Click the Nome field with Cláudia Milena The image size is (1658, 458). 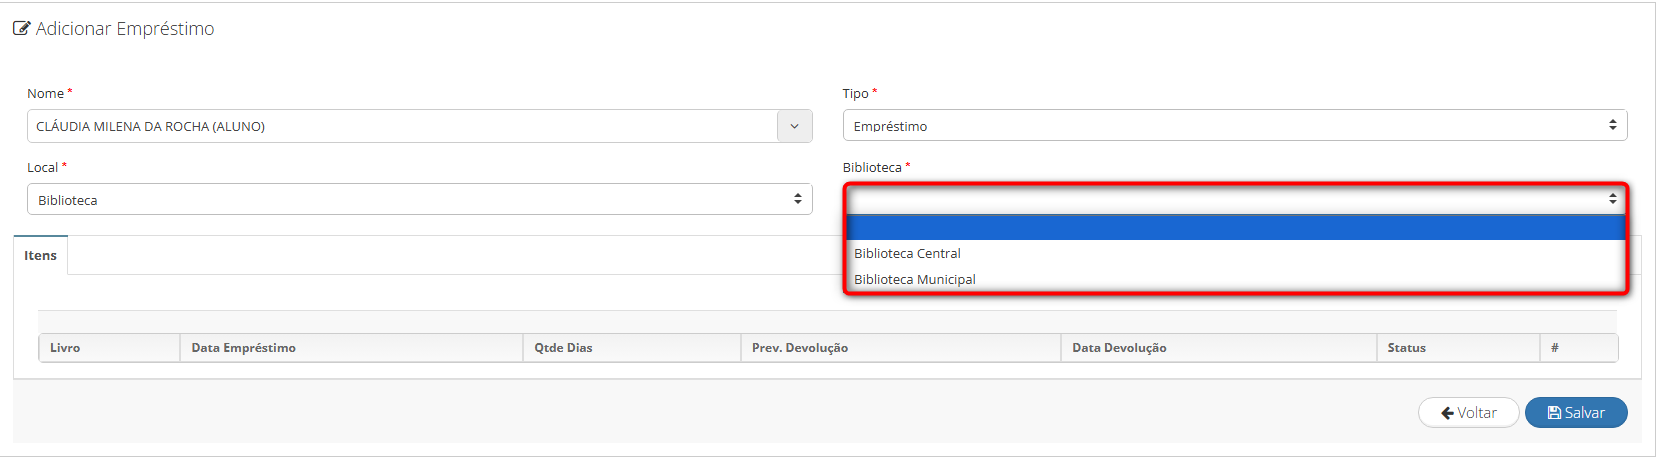pos(402,126)
